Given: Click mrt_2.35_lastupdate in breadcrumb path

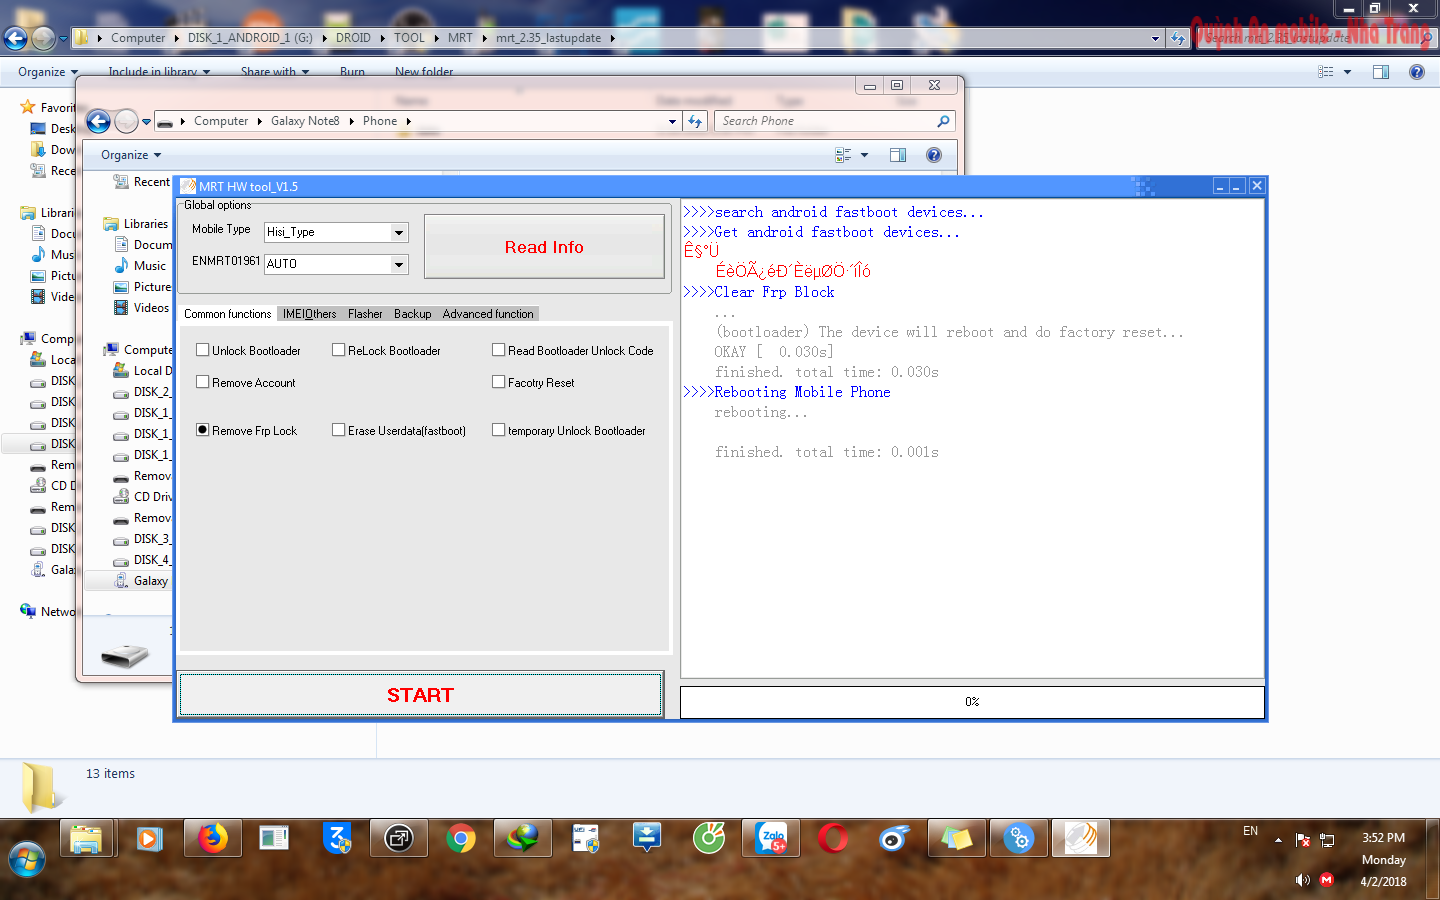Looking at the screenshot, I should [548, 38].
